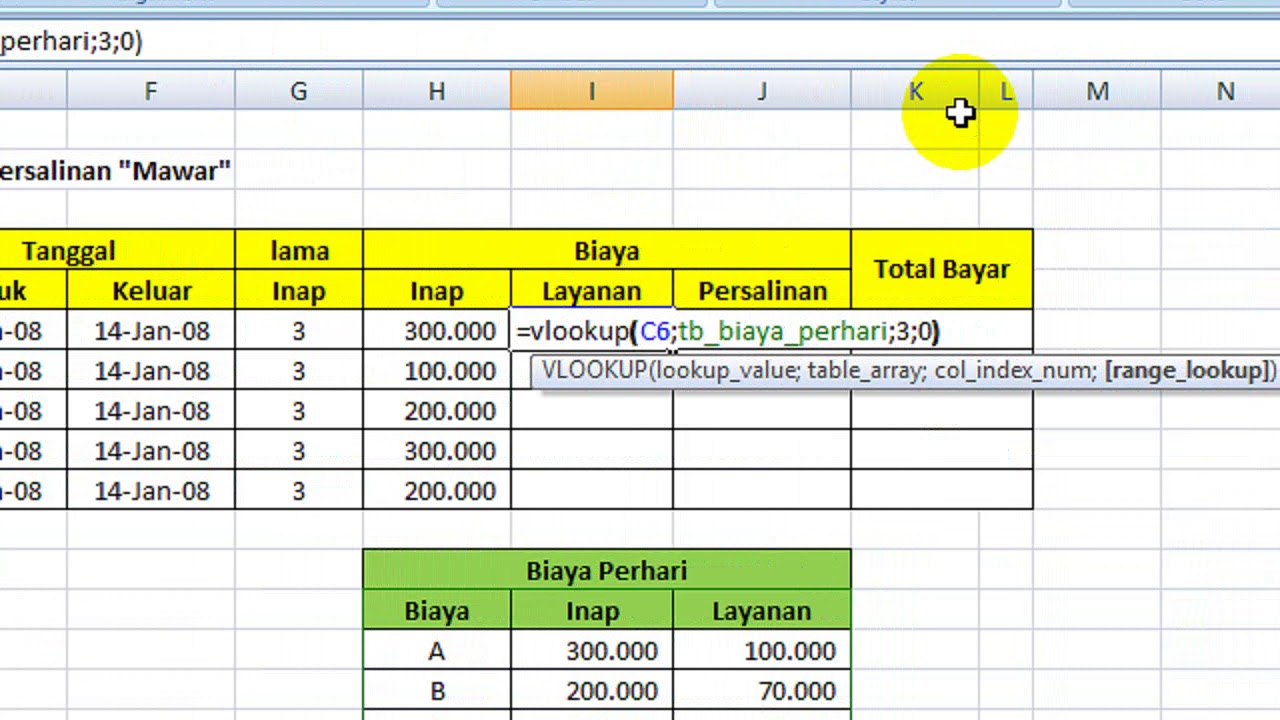Select column F header
Screen dimensions: 1280x720
tap(151, 91)
